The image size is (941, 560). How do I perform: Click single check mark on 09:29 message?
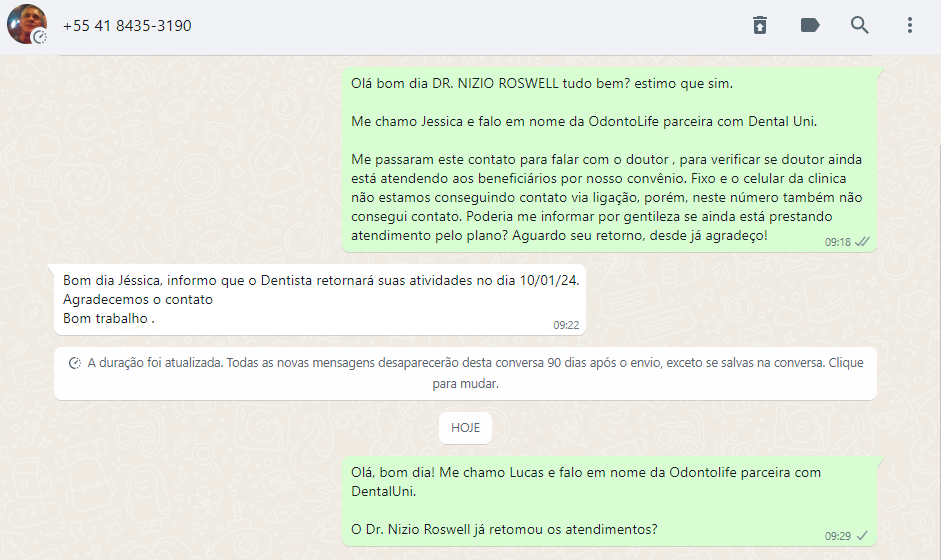click(862, 535)
